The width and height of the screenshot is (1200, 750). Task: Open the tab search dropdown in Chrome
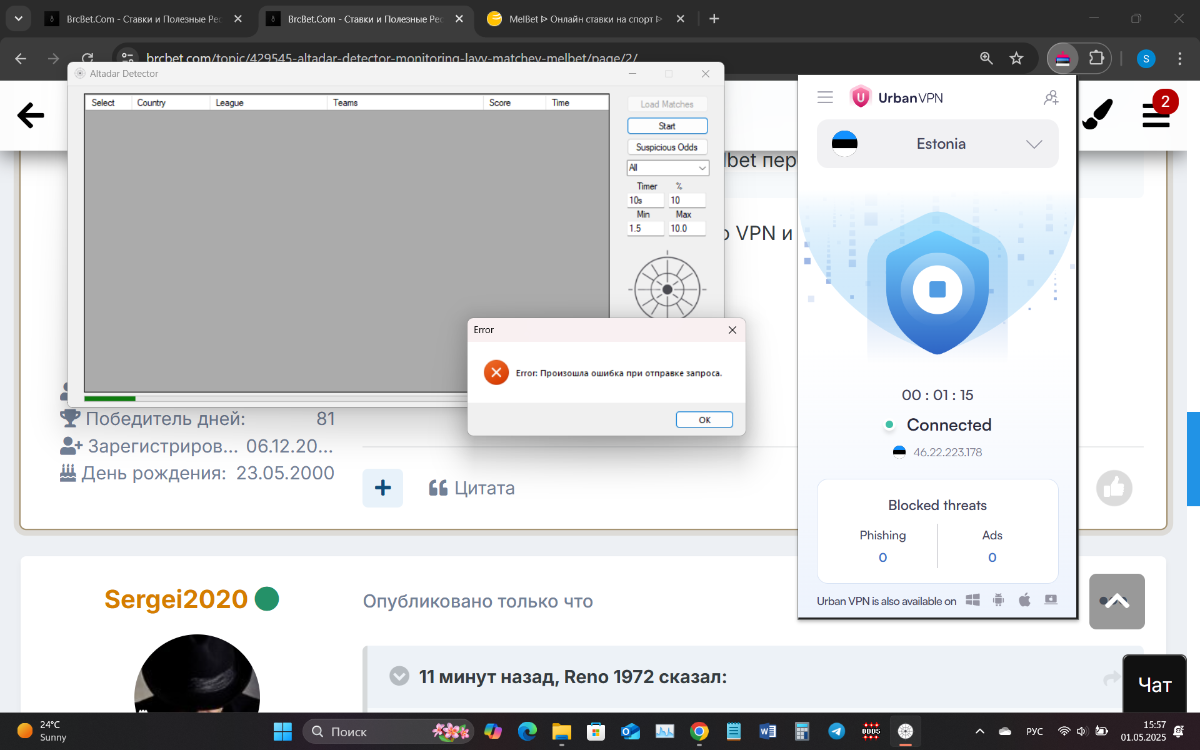tap(19, 19)
